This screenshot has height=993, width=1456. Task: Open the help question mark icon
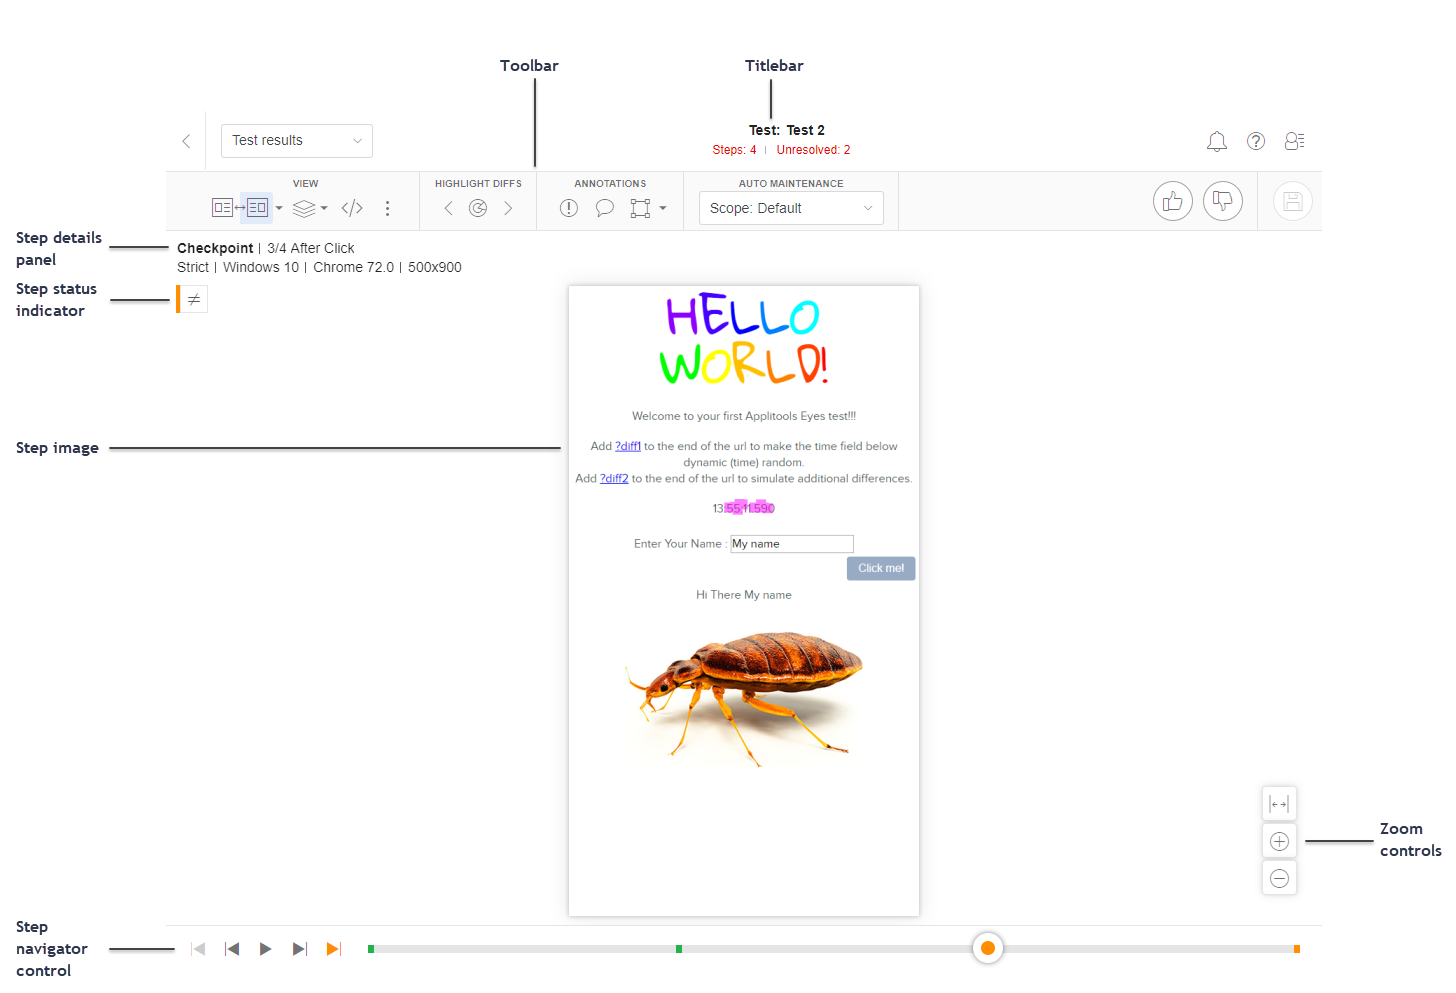tap(1256, 142)
